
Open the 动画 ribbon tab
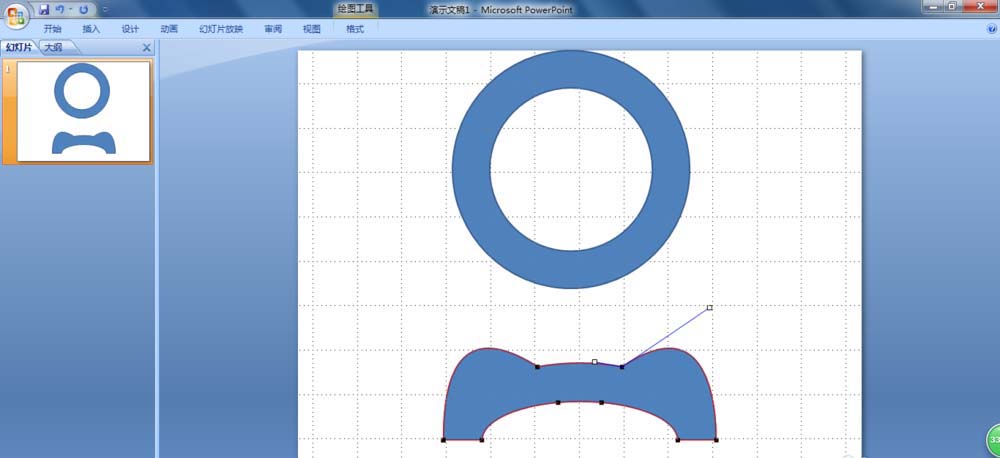[x=169, y=29]
